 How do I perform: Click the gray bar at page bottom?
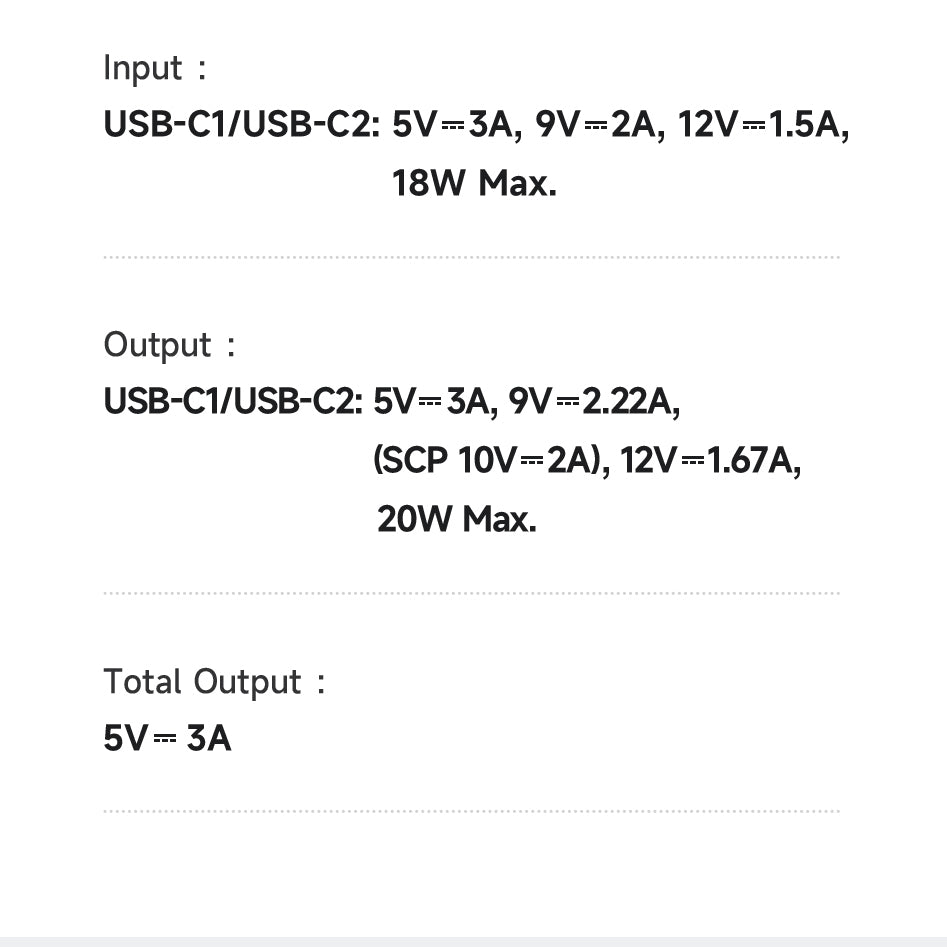coord(474,942)
